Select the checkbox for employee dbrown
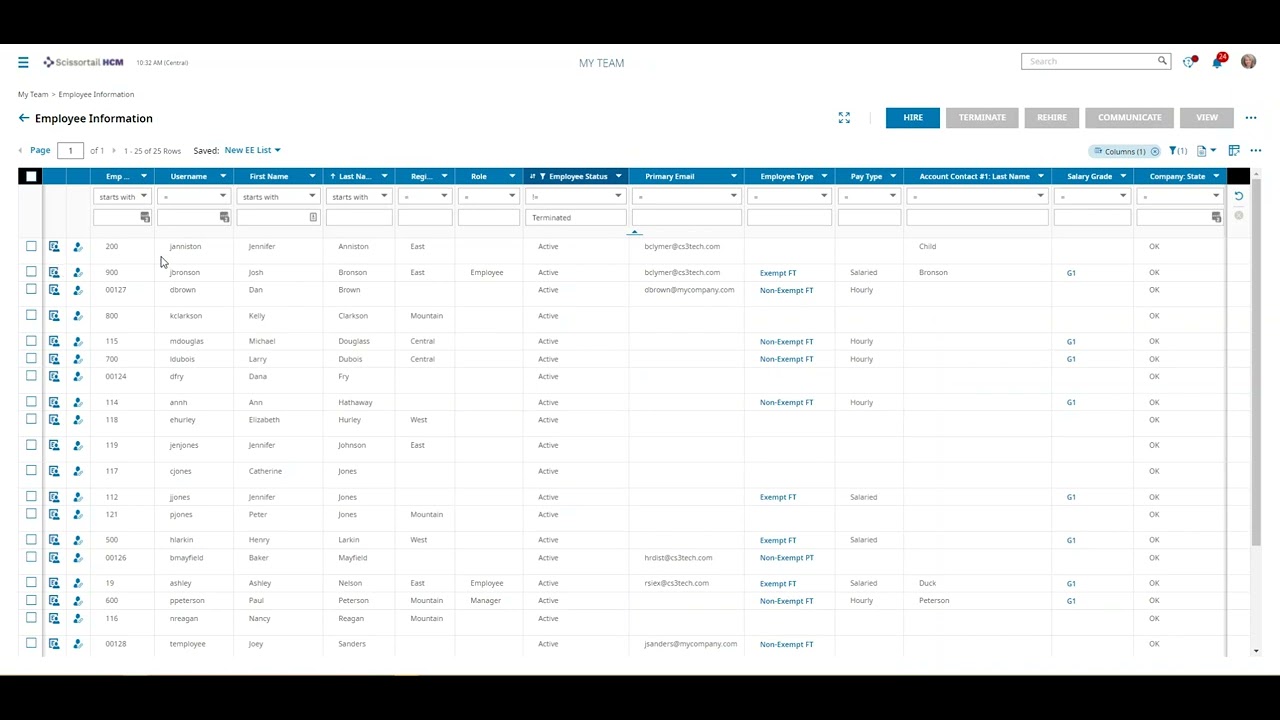Viewport: 1280px width, 720px height. tap(31, 290)
